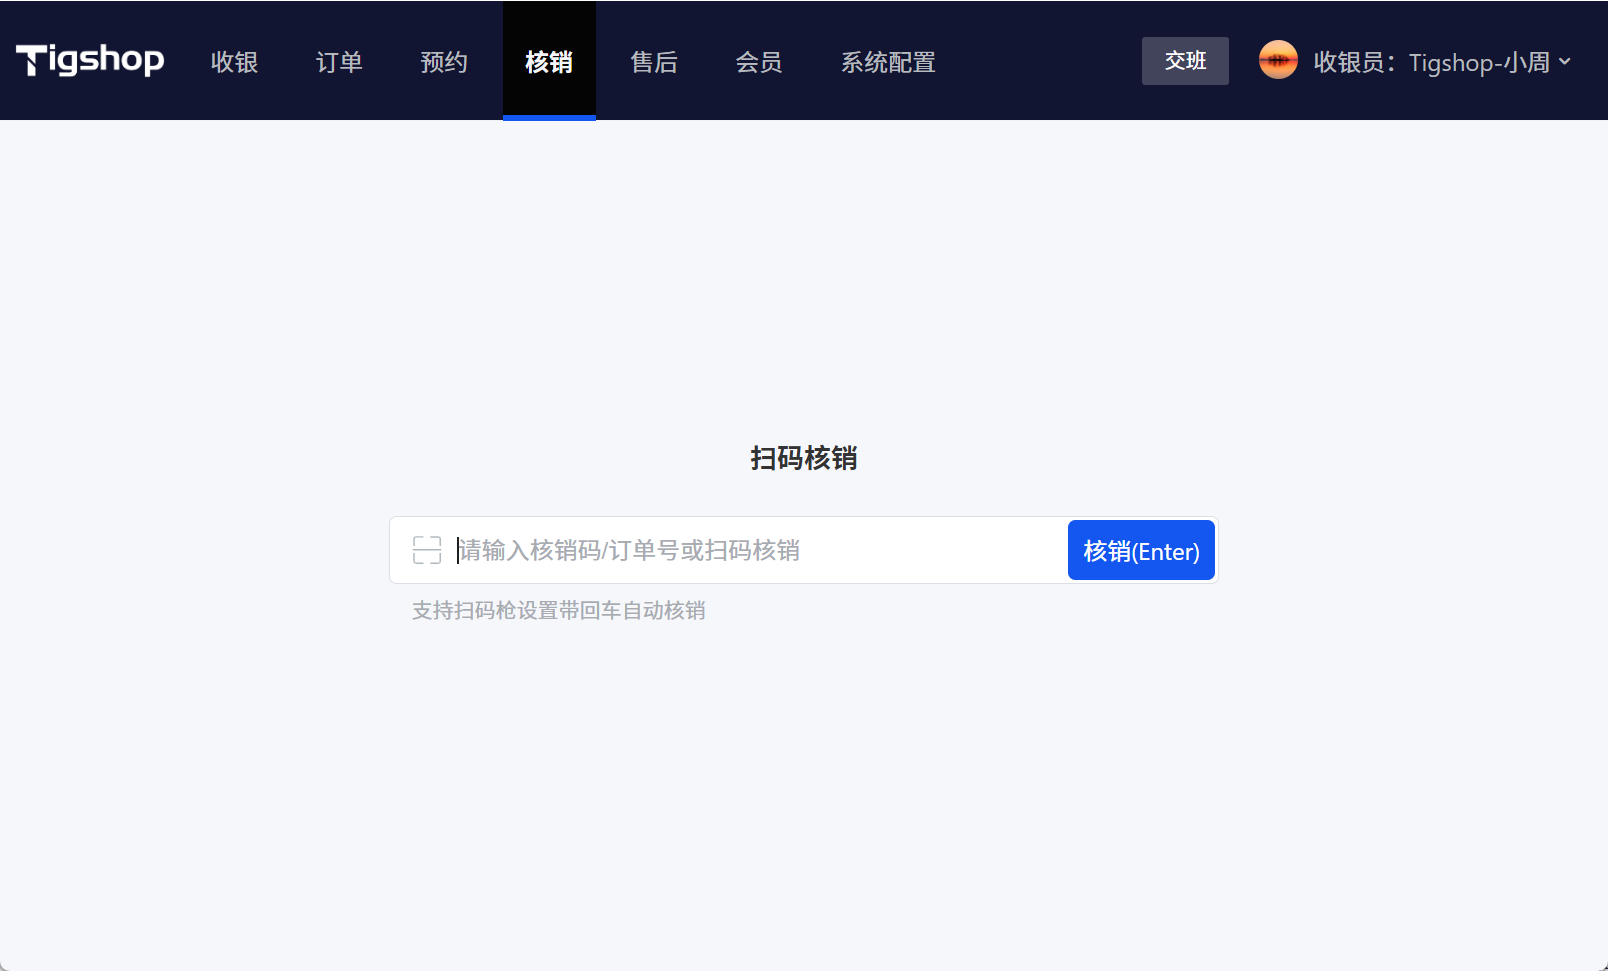
Task: Open the 售后 section
Action: [x=654, y=62]
